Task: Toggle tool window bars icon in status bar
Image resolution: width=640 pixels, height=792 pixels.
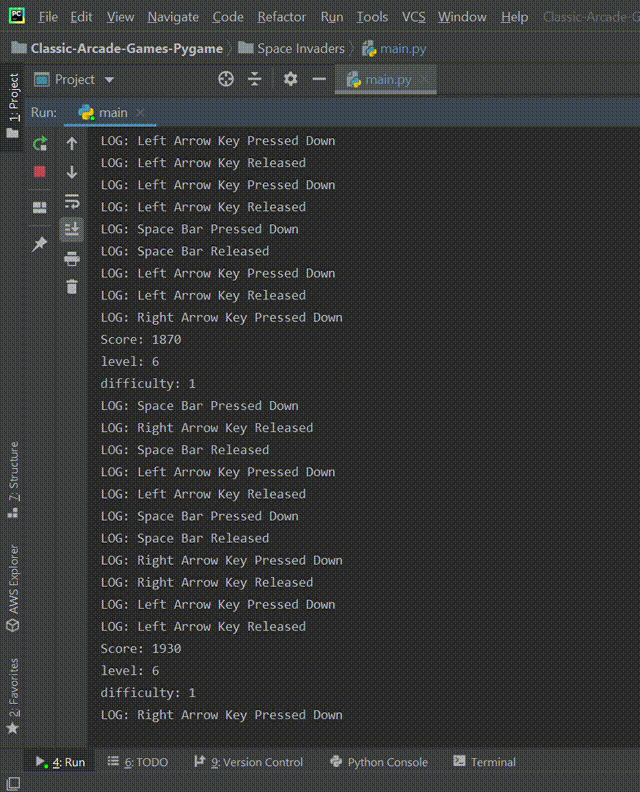Action: pyautogui.click(x=13, y=783)
